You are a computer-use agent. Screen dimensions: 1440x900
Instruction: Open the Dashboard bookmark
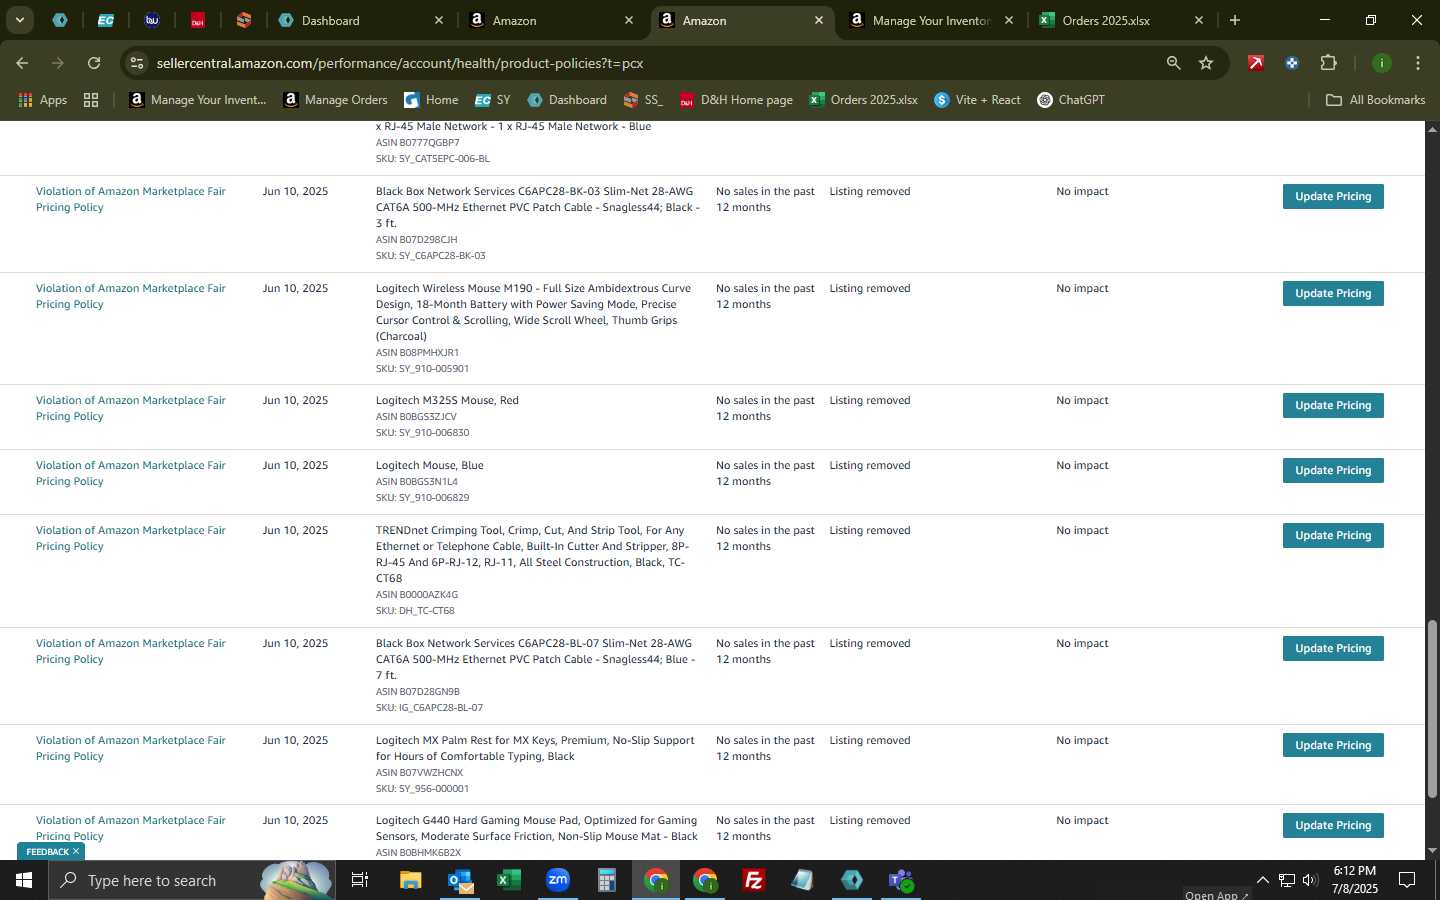click(567, 100)
